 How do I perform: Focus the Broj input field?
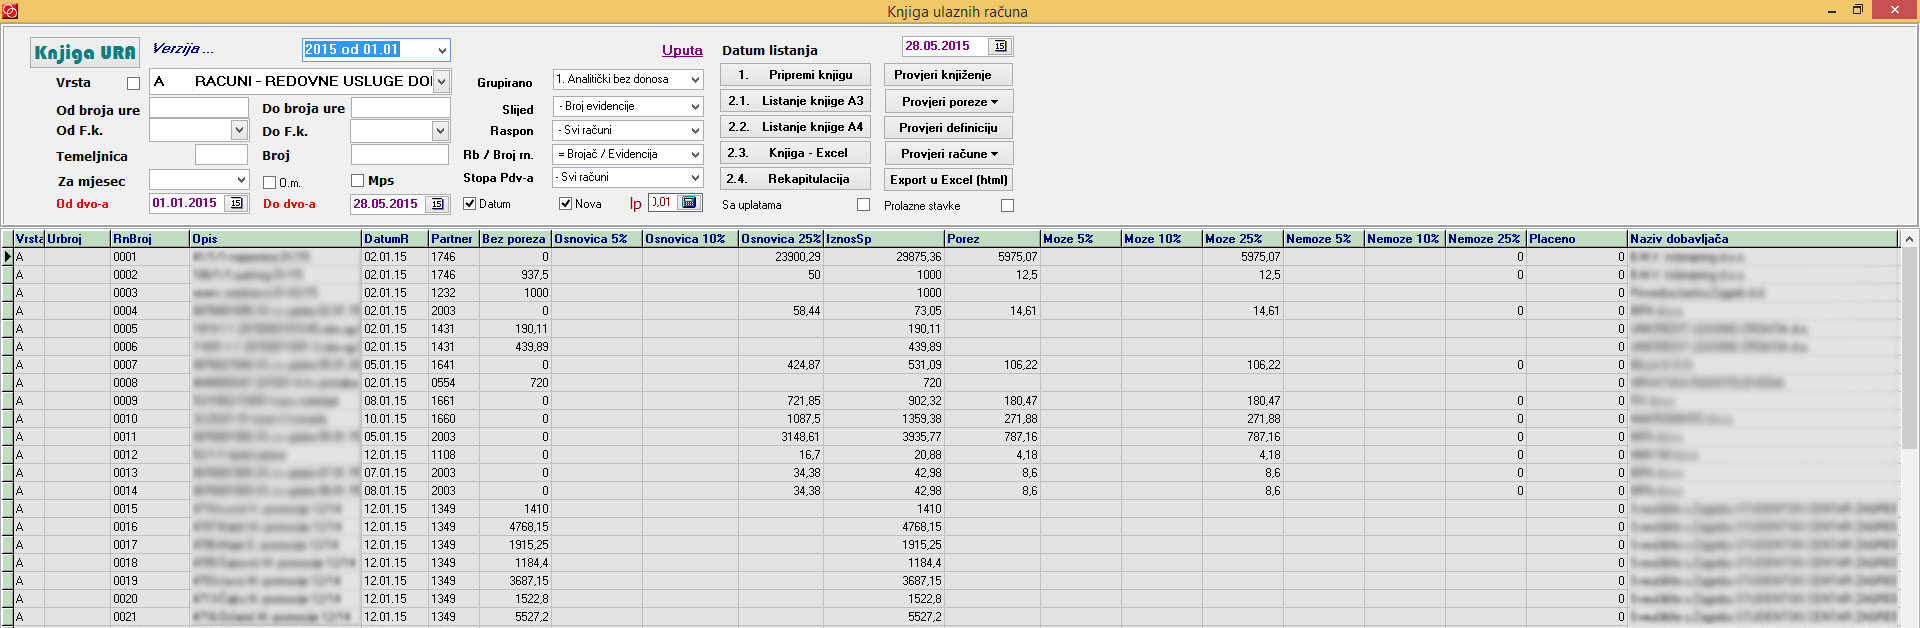click(x=400, y=155)
